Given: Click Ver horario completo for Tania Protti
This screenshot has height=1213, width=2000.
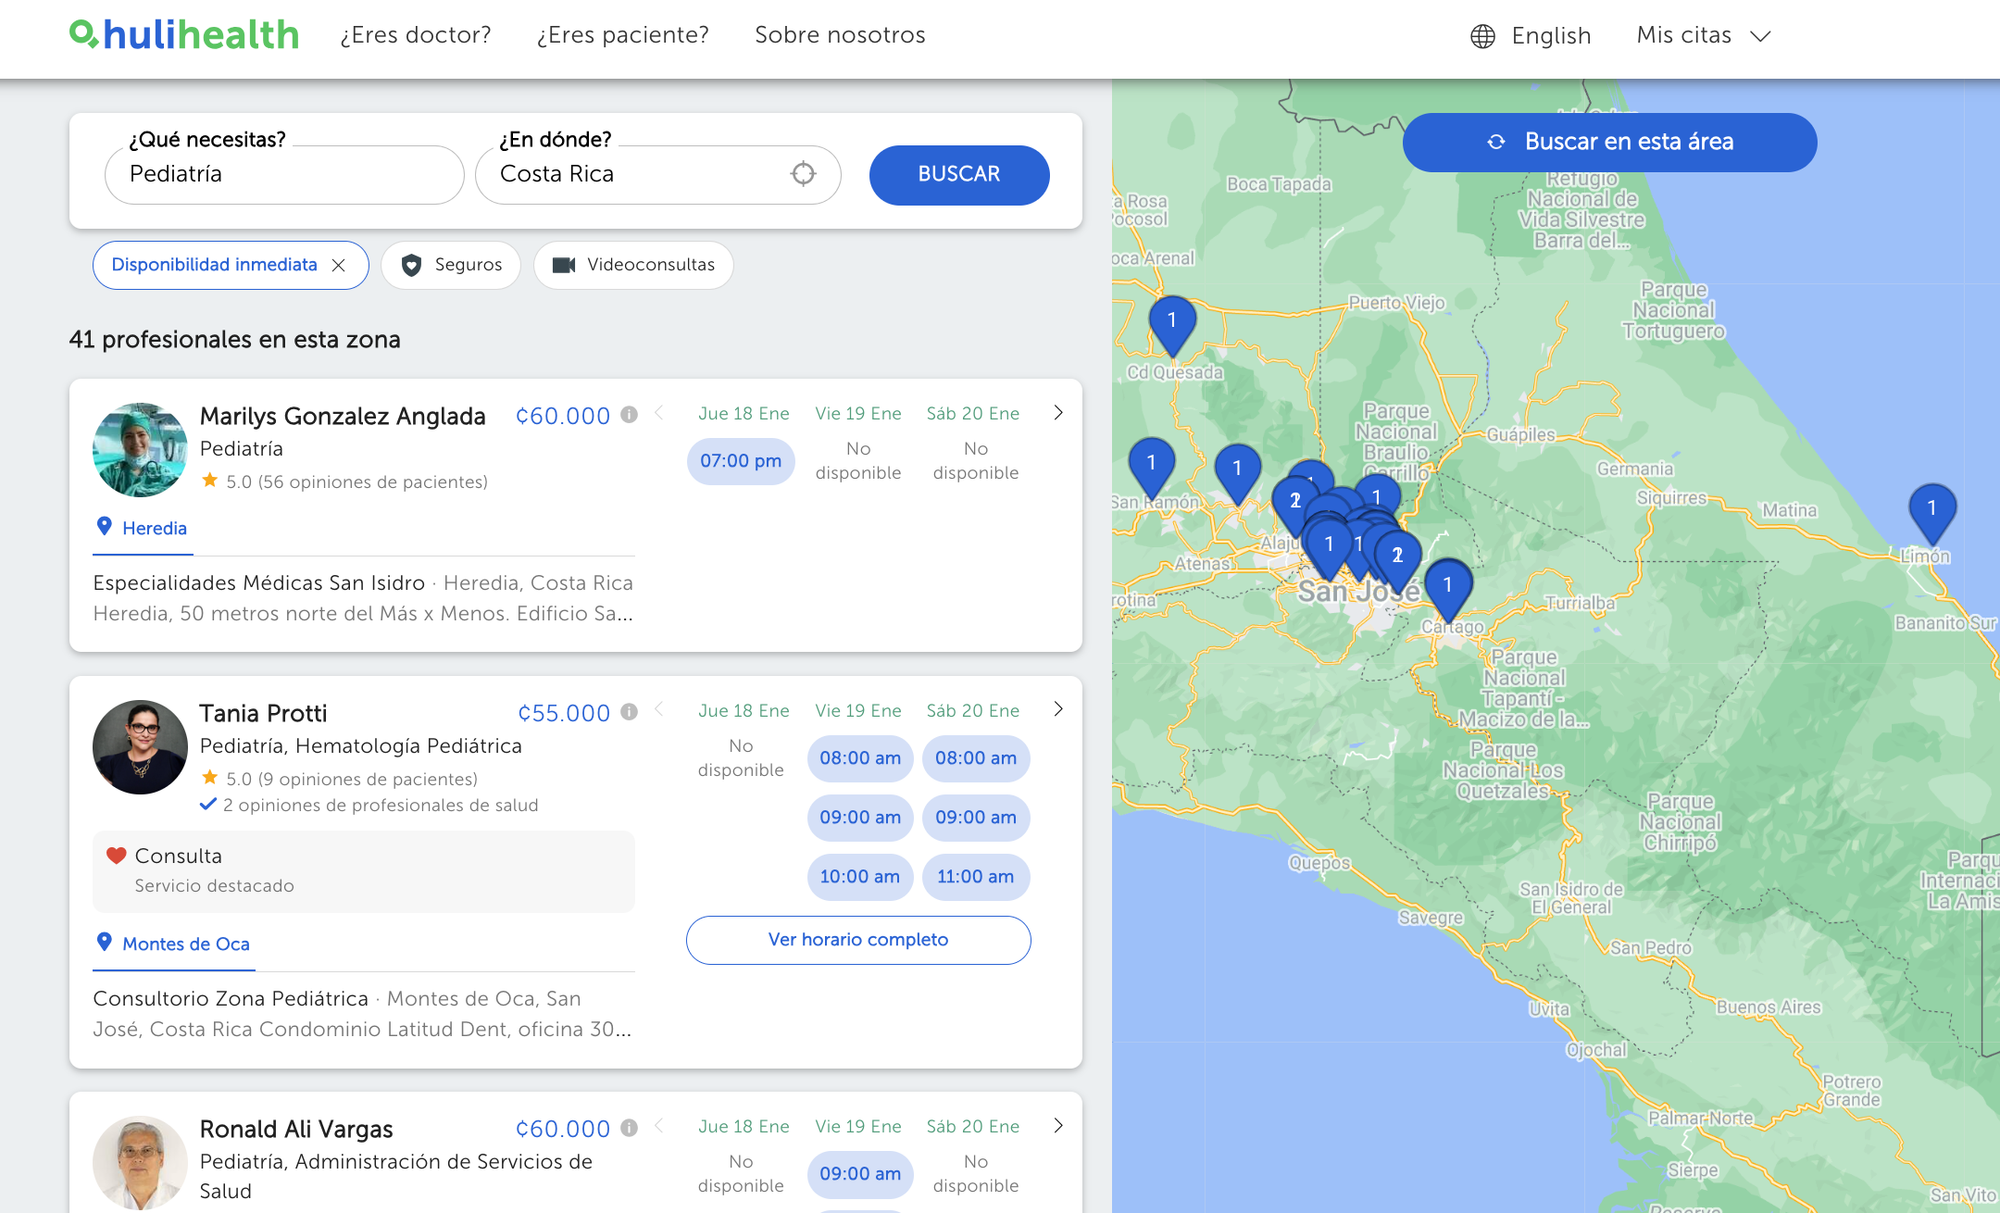Looking at the screenshot, I should (858, 940).
